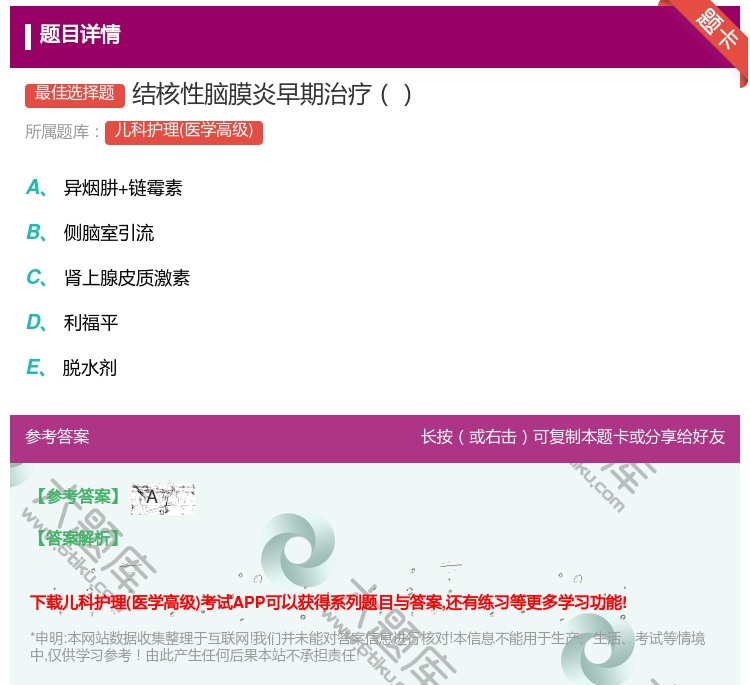Click the letter D option marker
This screenshot has height=685, width=750.
[36, 322]
